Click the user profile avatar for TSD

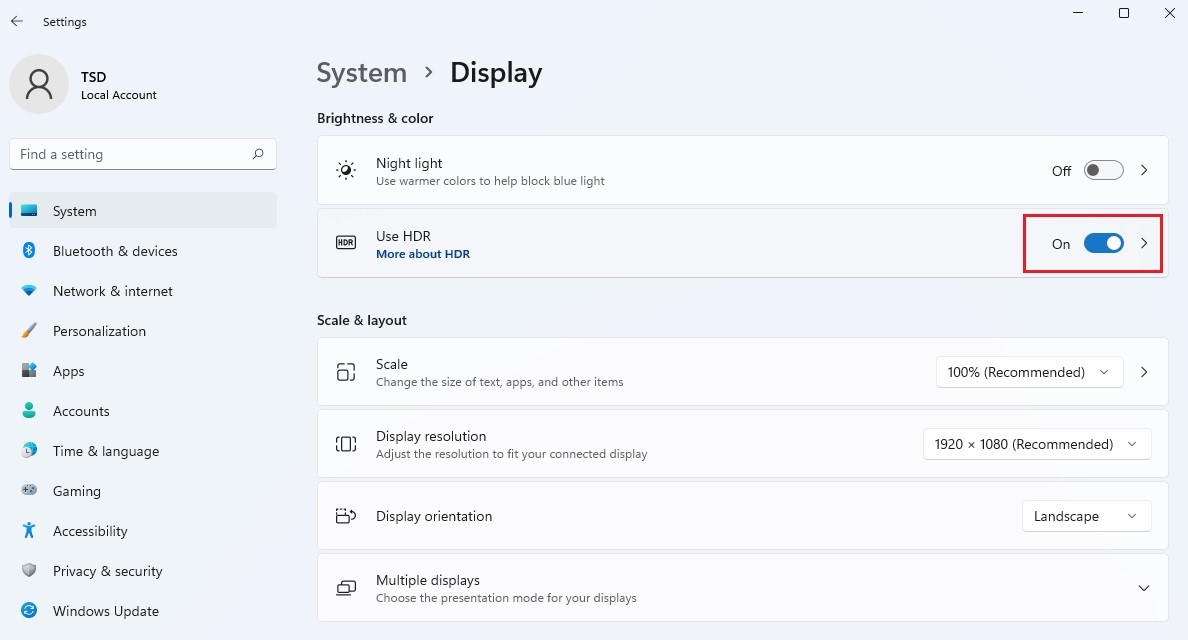39,84
